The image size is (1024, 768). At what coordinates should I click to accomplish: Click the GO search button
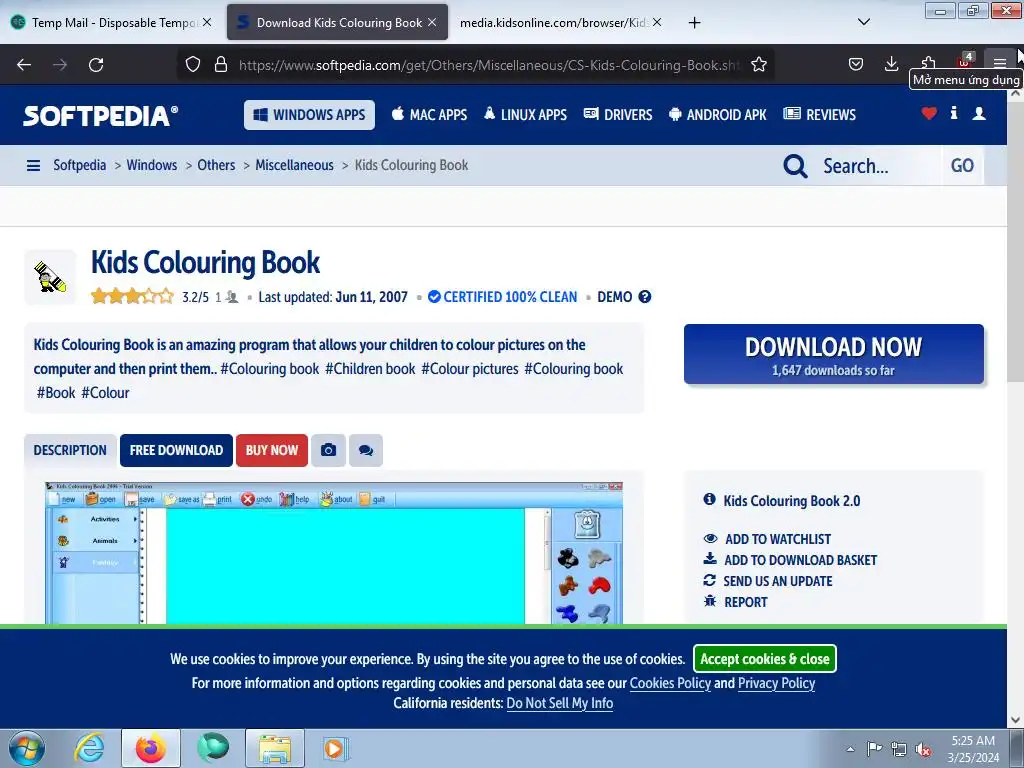[963, 166]
